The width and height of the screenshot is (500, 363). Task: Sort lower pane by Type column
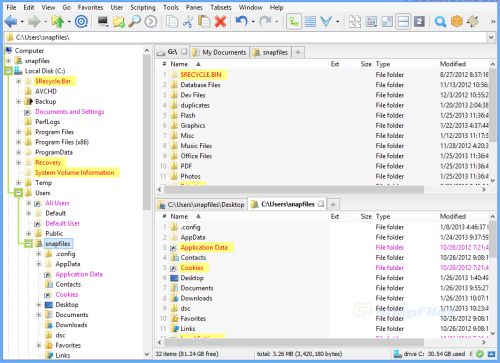click(405, 216)
